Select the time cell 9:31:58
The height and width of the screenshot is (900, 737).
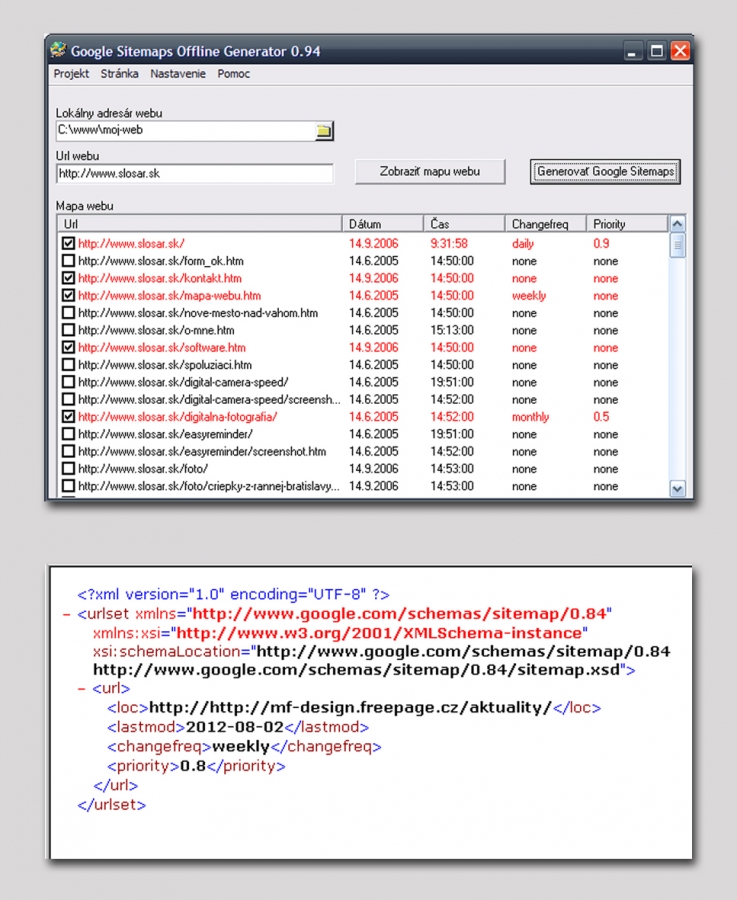[x=449, y=244]
